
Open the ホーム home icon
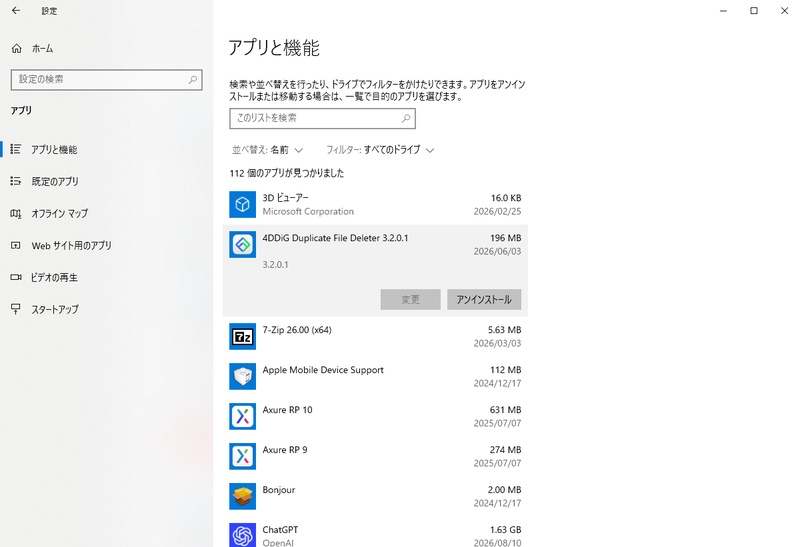click(16, 48)
